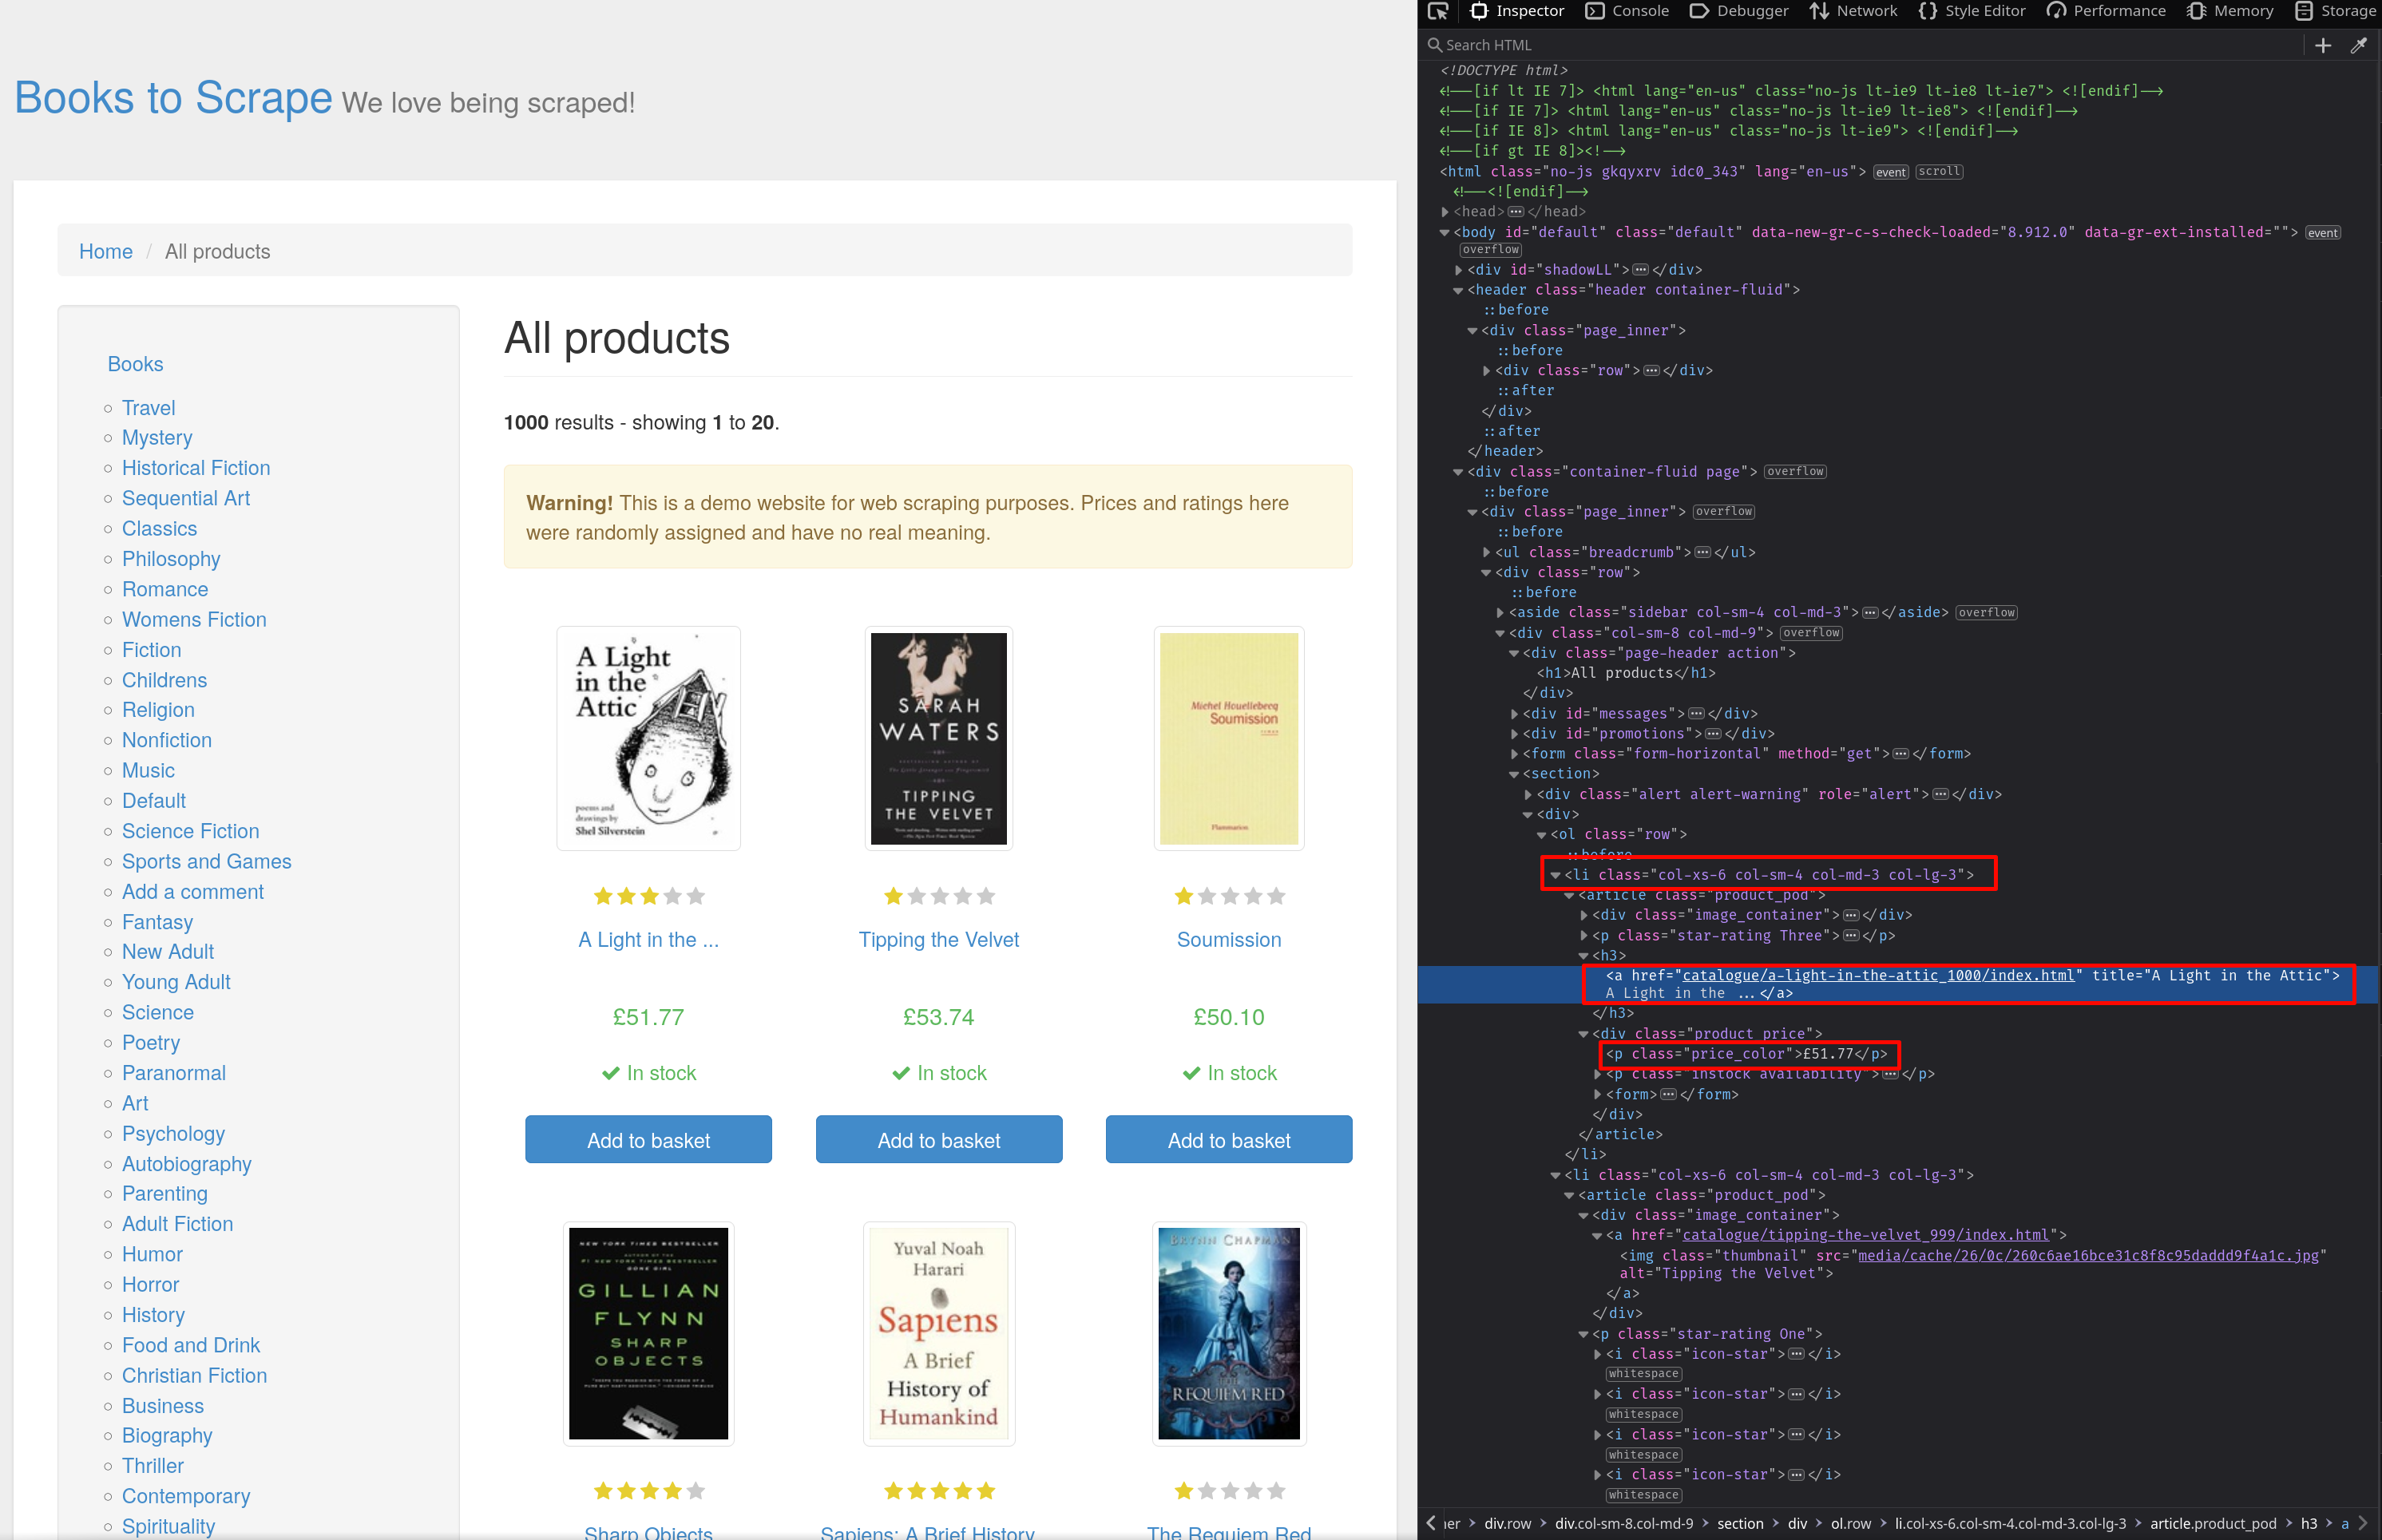2382x1540 pixels.
Task: Expand the aside sidebar col-sm-4 node
Action: point(1500,612)
